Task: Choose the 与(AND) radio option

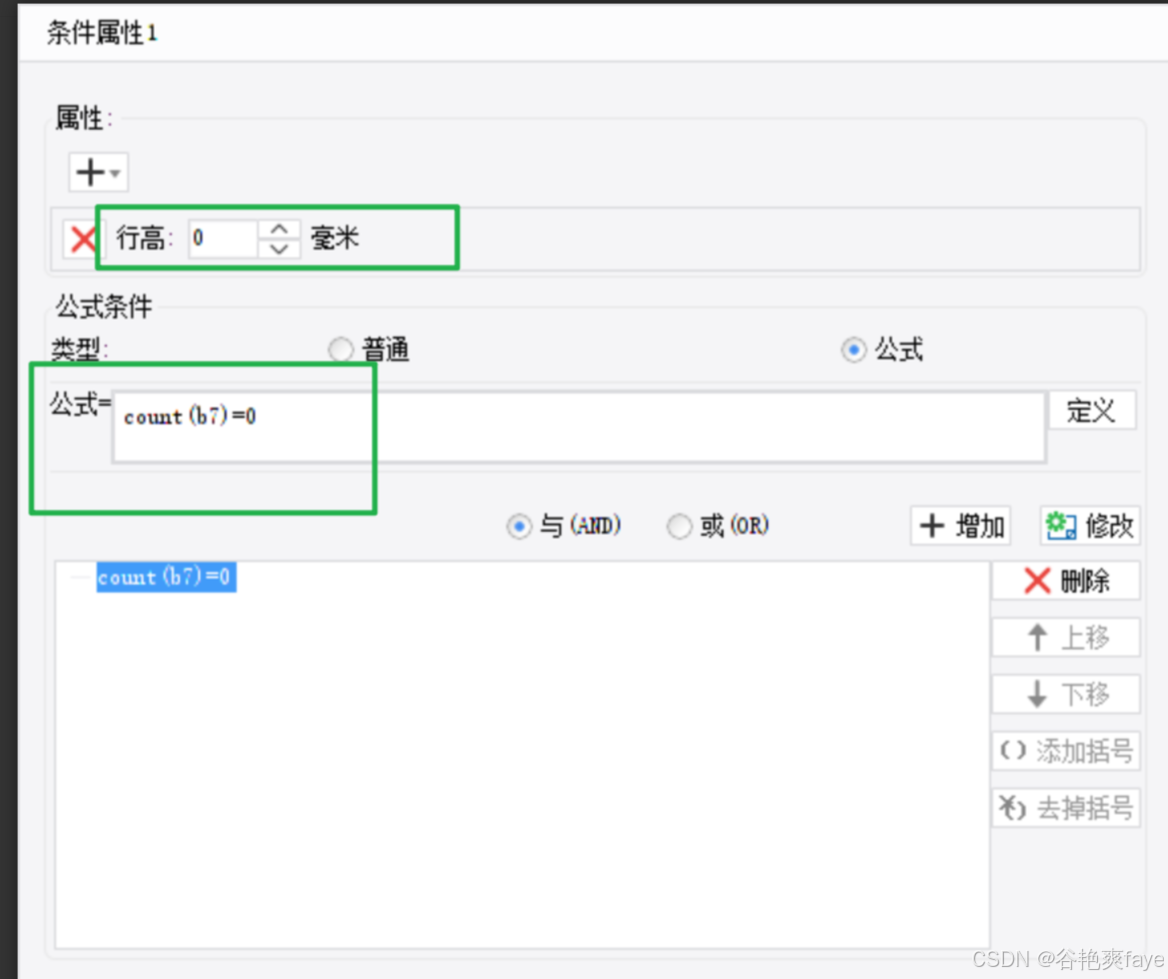Action: tap(519, 526)
